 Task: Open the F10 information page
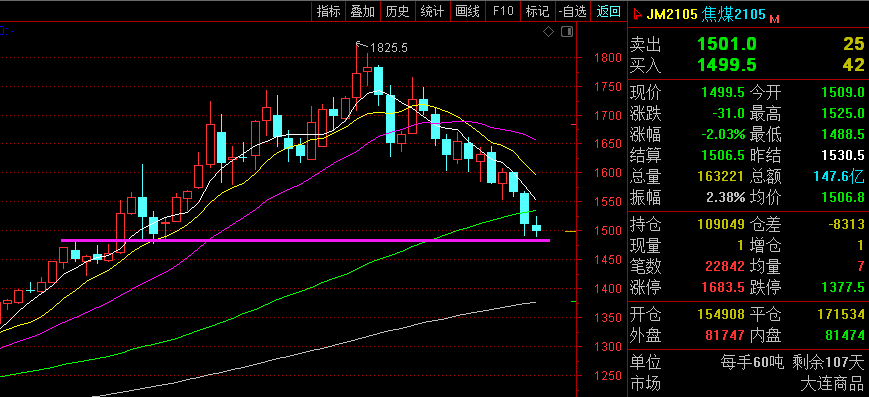(x=503, y=11)
